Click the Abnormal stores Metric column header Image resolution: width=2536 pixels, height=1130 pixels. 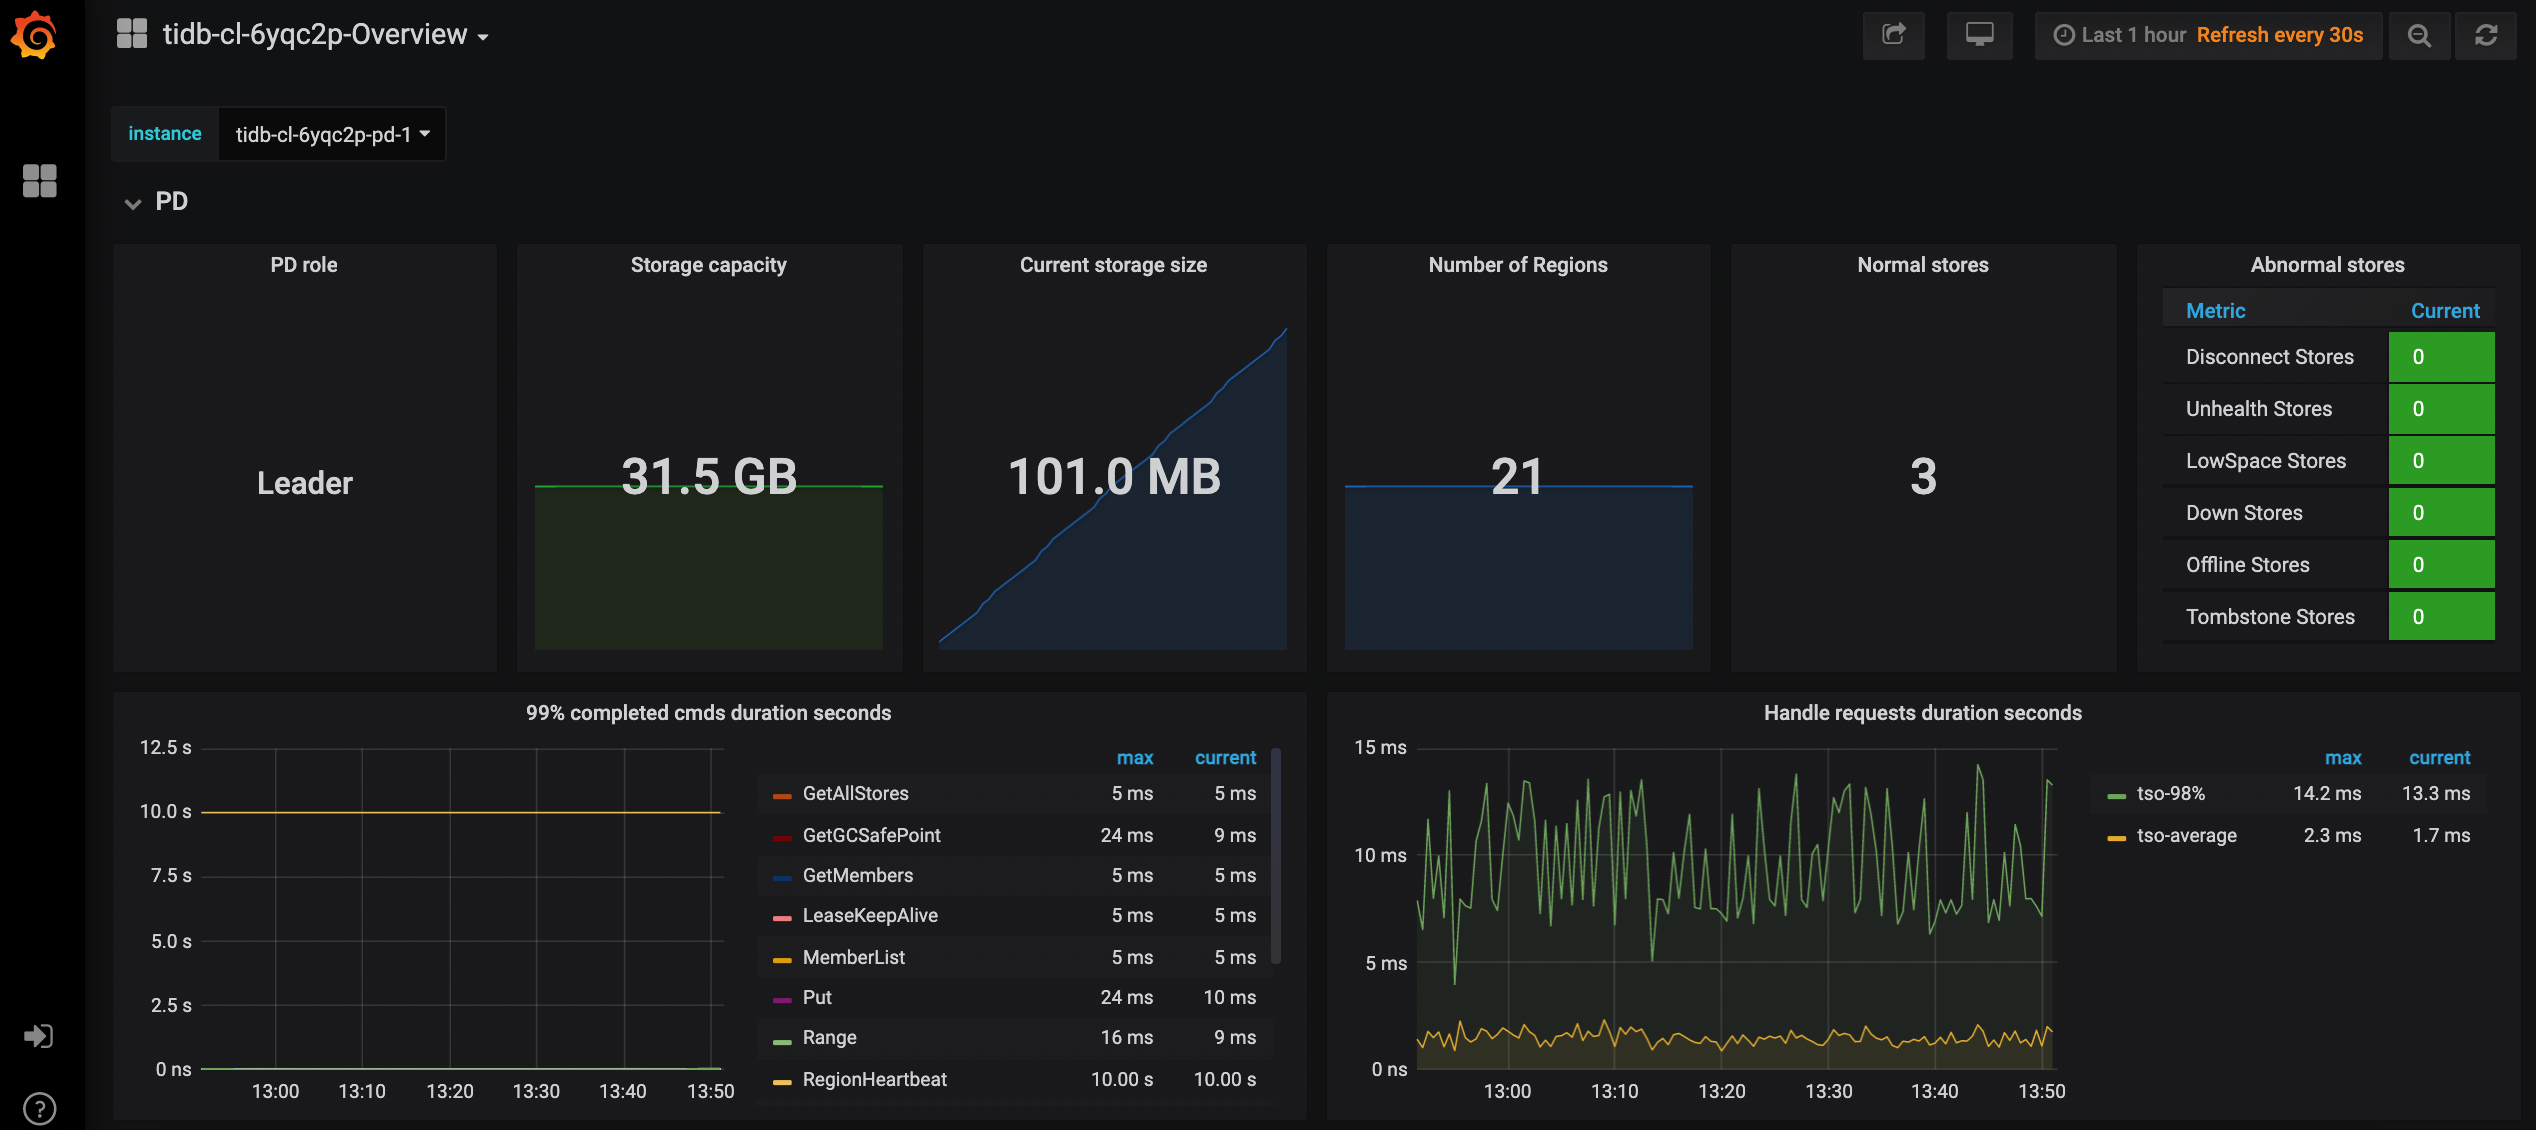click(2216, 310)
